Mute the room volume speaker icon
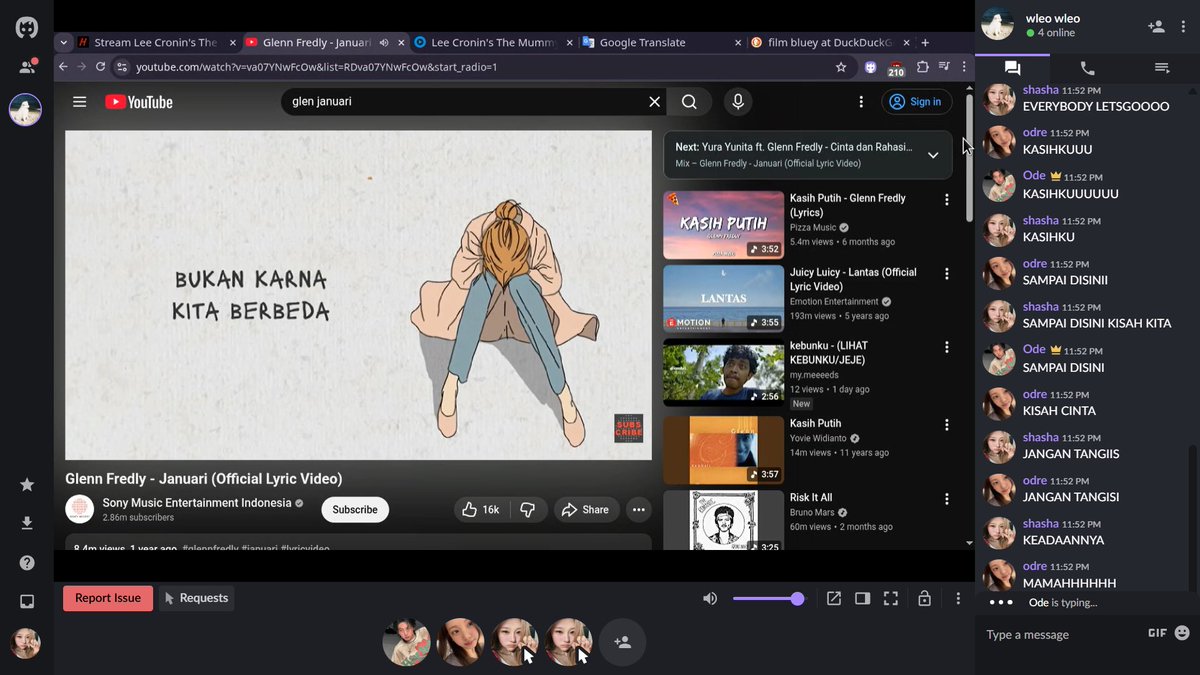 (710, 599)
